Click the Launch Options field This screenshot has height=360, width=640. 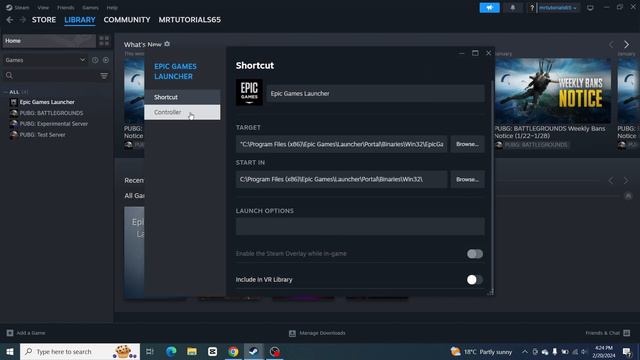click(360, 226)
